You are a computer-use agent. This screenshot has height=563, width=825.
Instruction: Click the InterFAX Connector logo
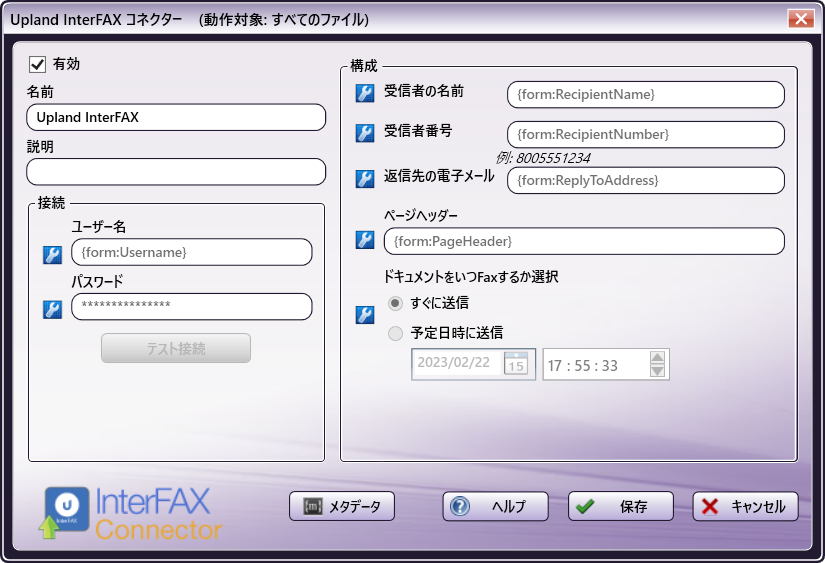coord(130,513)
